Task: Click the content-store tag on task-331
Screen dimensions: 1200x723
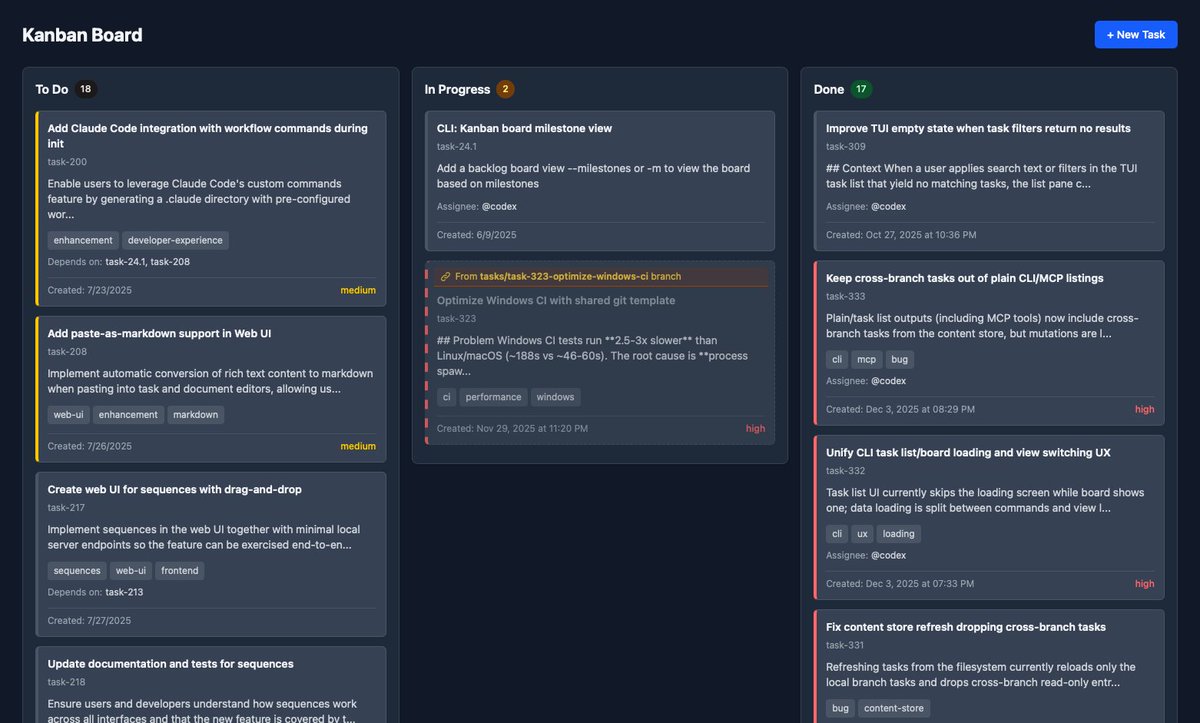Action: click(x=893, y=708)
